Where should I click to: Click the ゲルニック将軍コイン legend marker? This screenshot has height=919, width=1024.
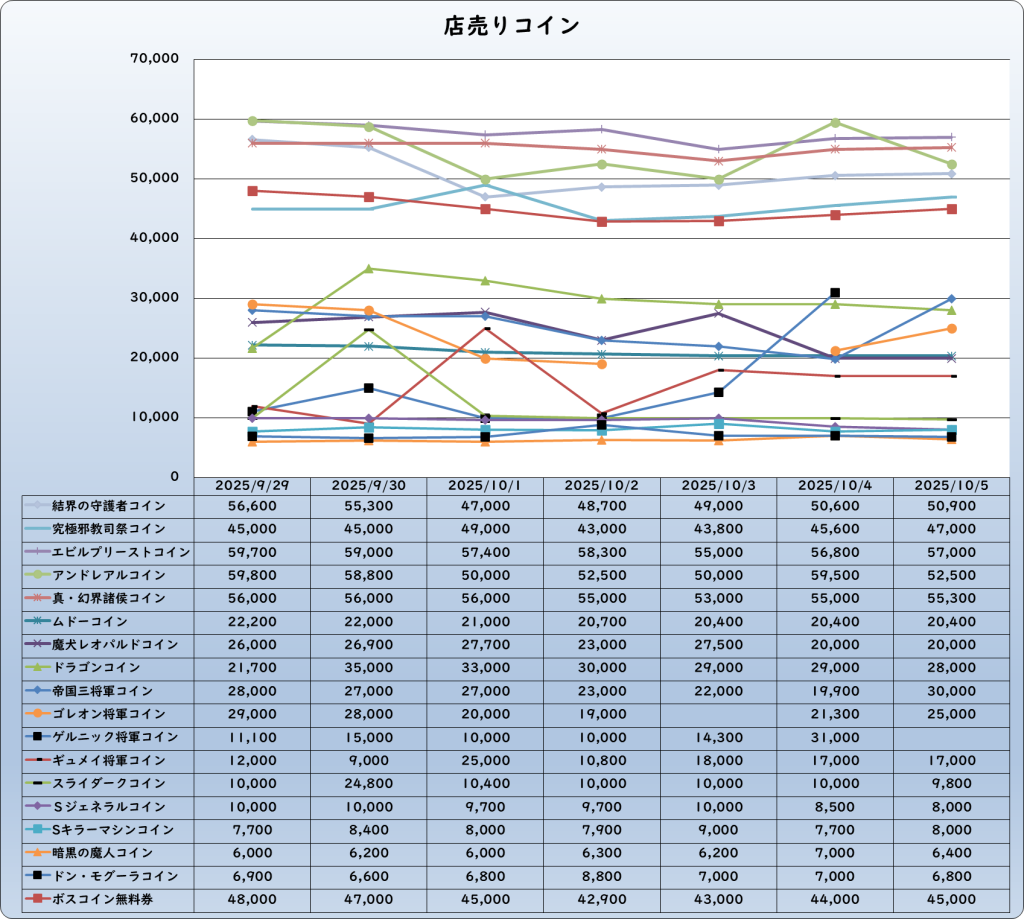[x=37, y=737]
